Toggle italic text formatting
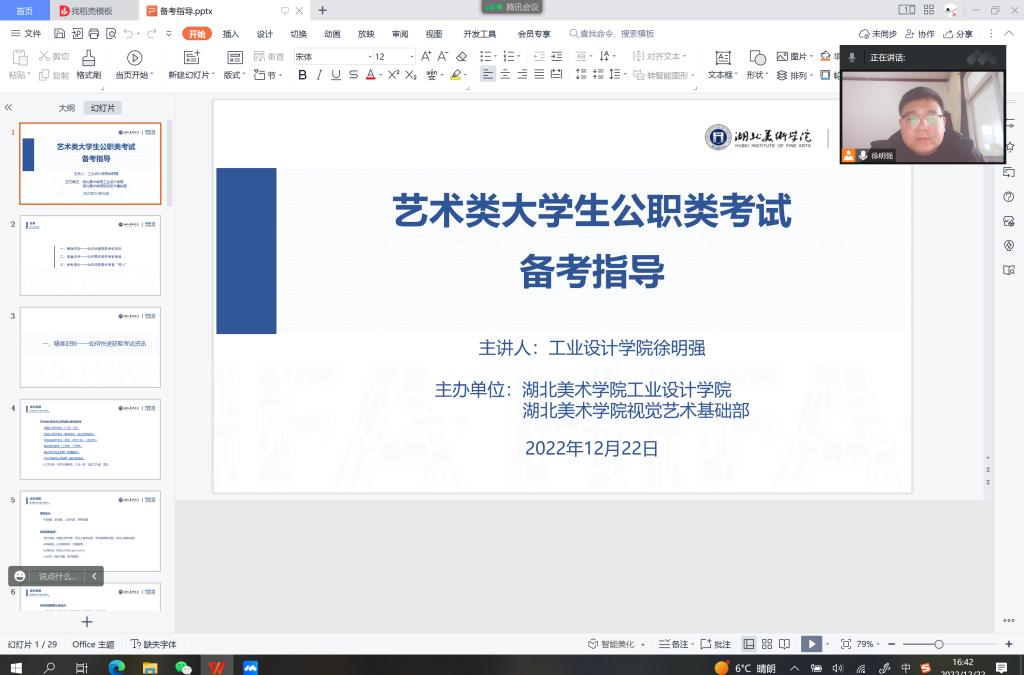This screenshot has height=675, width=1024. [319, 75]
